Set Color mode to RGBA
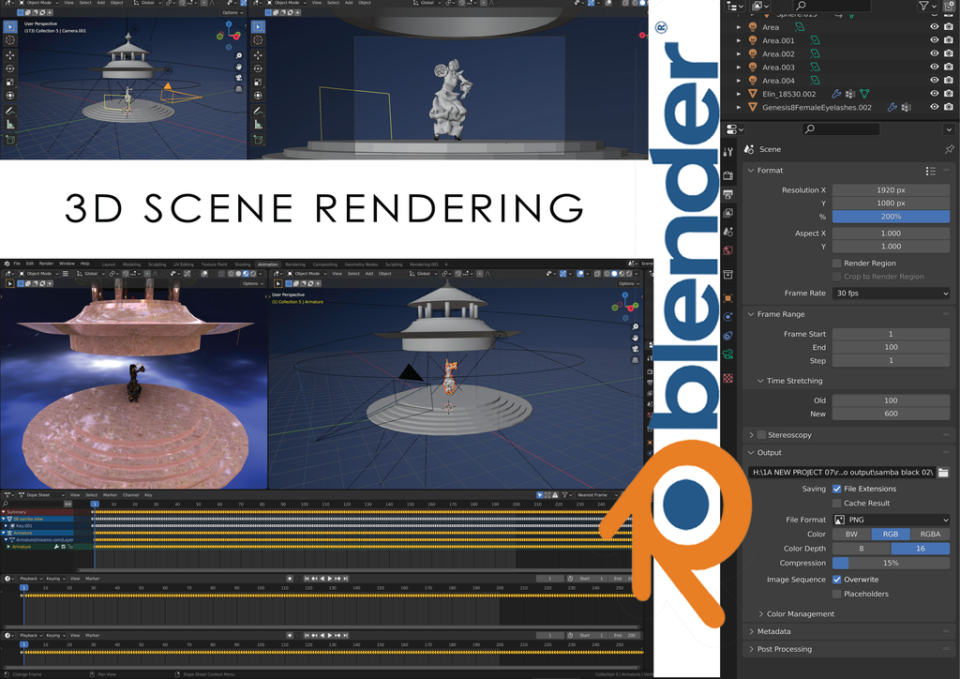Viewport: 960px width, 679px height. pos(930,534)
